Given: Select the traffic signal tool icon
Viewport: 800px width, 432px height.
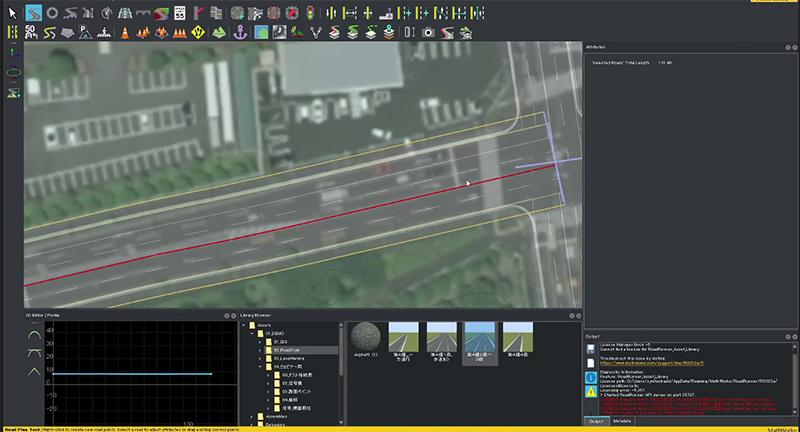Looking at the screenshot, I should (309, 13).
